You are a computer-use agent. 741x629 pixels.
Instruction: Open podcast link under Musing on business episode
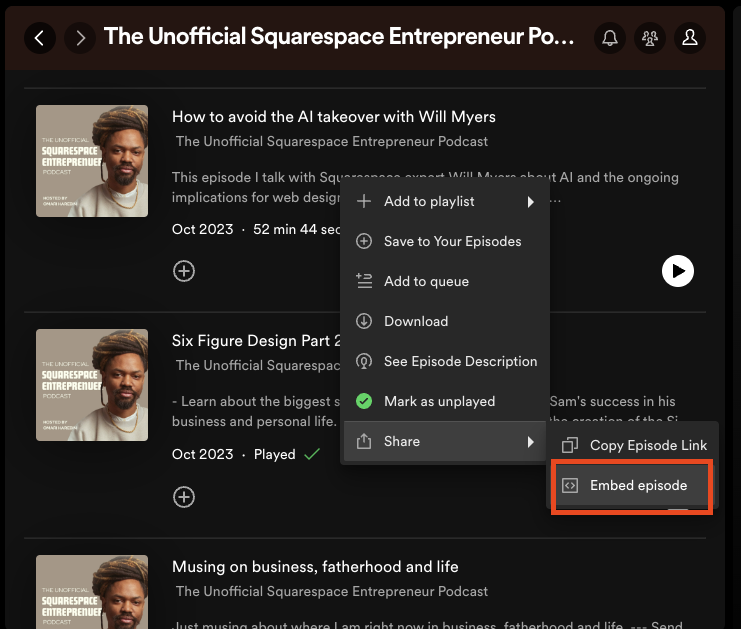coord(332,591)
